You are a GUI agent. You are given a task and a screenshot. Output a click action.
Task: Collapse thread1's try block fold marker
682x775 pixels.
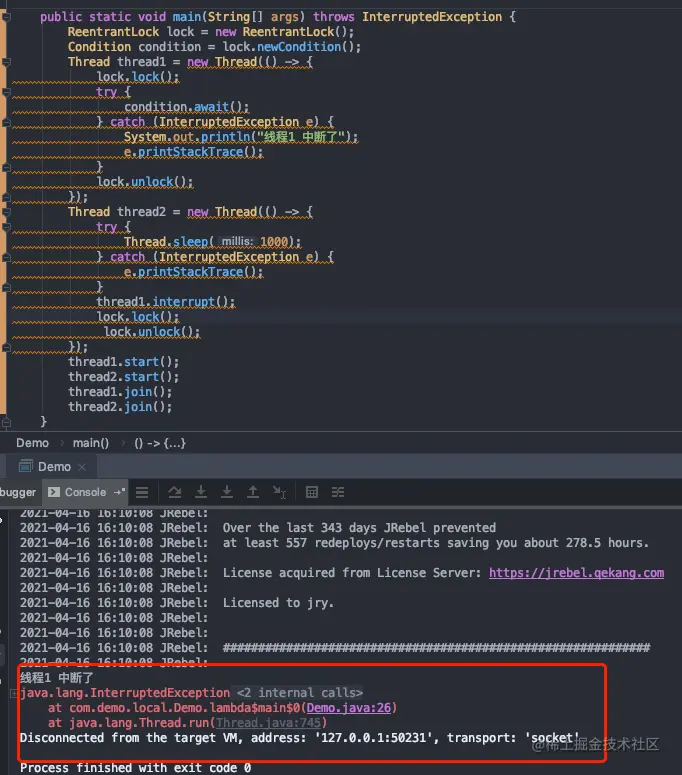coord(6,92)
